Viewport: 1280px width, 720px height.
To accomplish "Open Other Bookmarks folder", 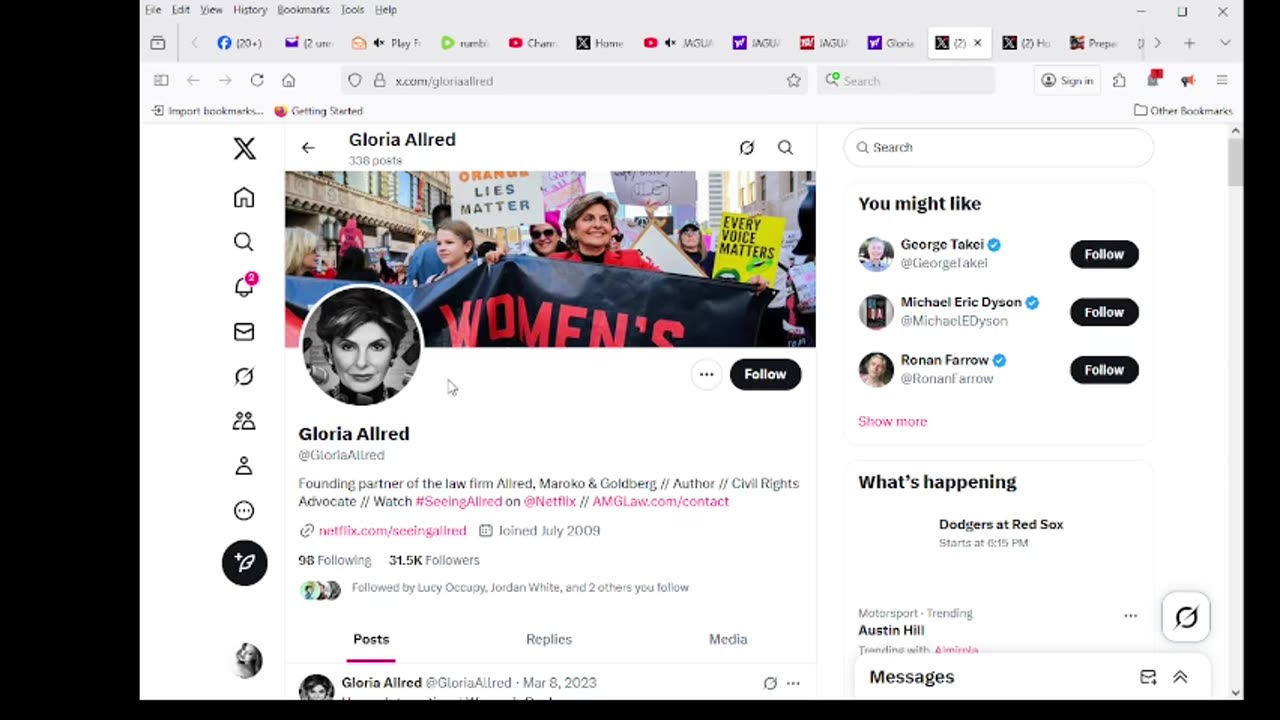I will point(1183,111).
